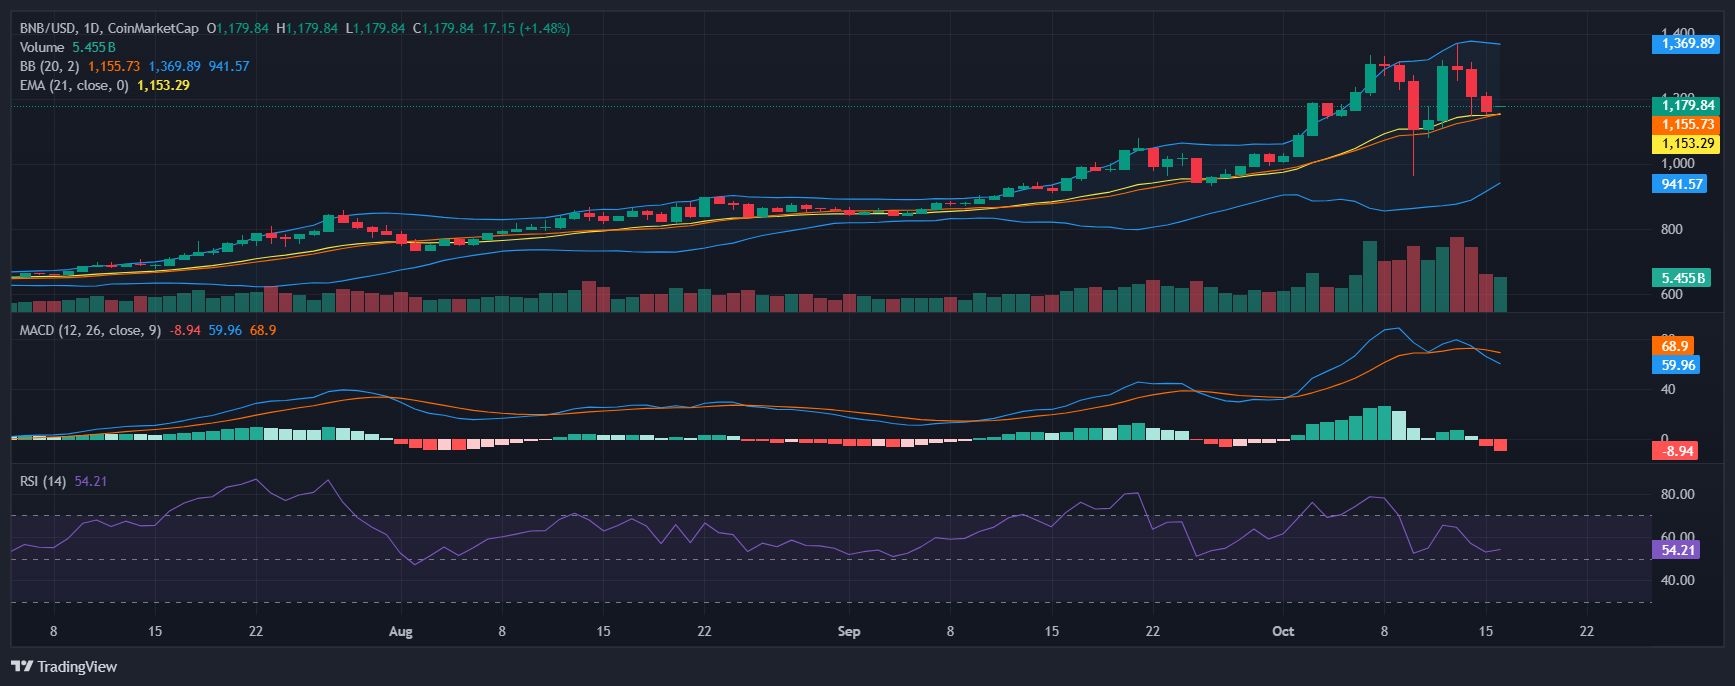
Task: Open the MACD (12, 26, close, 9) legend
Action: click(x=90, y=330)
